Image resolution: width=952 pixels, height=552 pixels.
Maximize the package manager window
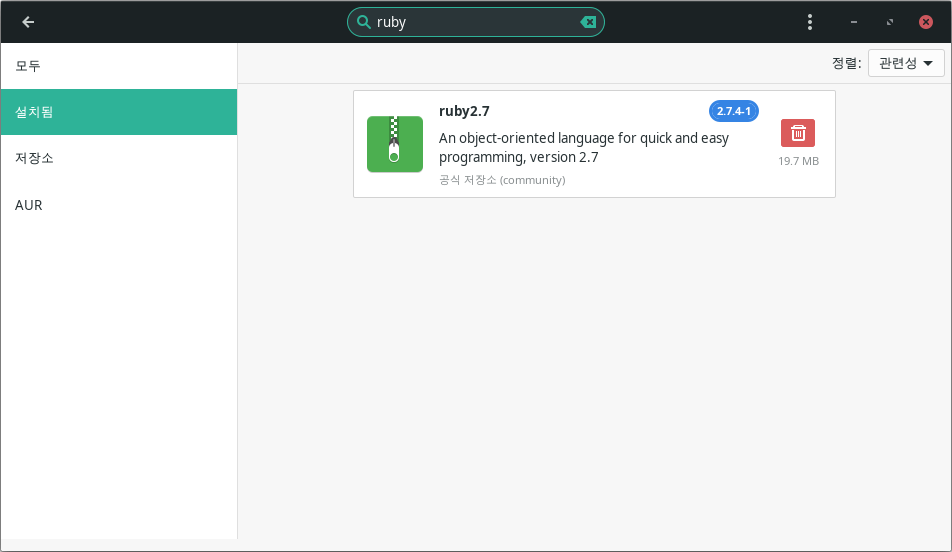[889, 22]
